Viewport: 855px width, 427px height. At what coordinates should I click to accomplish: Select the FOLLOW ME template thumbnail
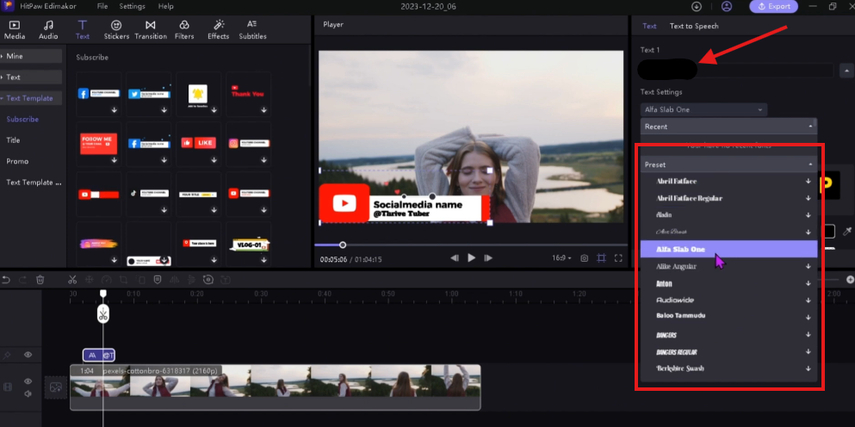click(99, 144)
